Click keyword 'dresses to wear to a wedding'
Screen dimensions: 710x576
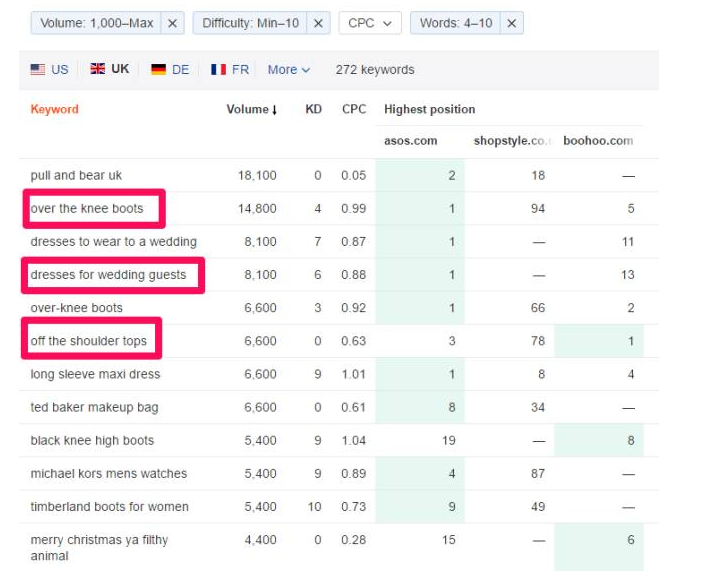click(114, 242)
